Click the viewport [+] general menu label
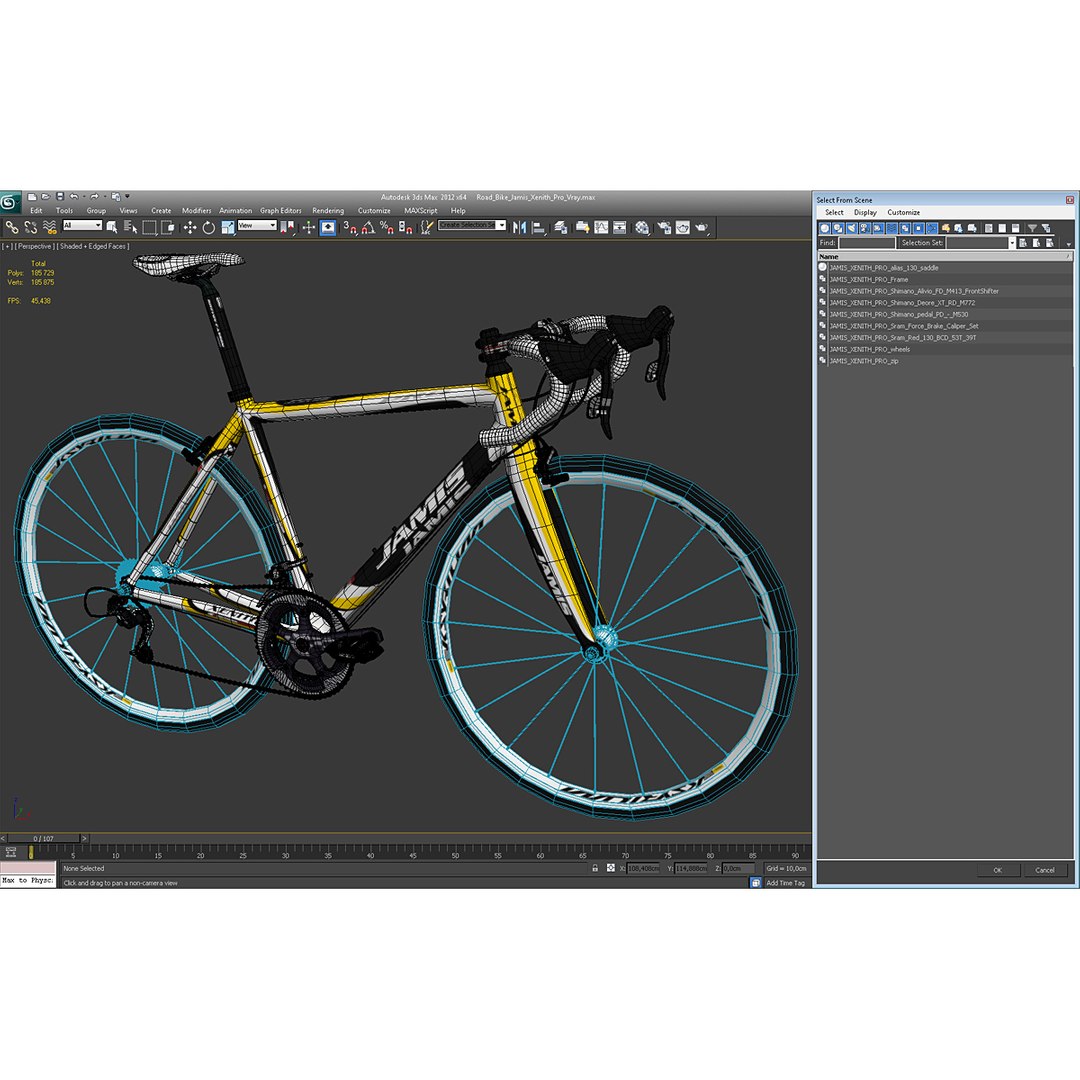The image size is (1080, 1080). pyautogui.click(x=7, y=246)
